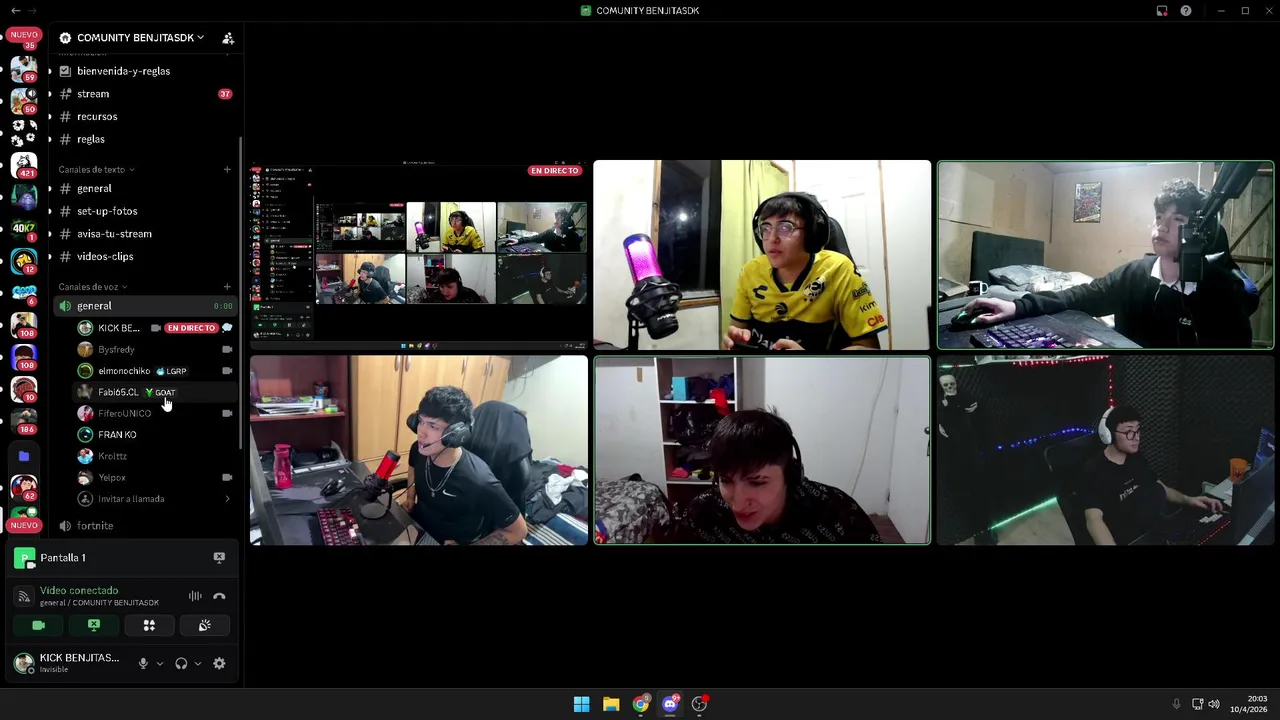Click invite people icon in server header
Viewport: 1280px width, 720px height.
click(x=228, y=38)
